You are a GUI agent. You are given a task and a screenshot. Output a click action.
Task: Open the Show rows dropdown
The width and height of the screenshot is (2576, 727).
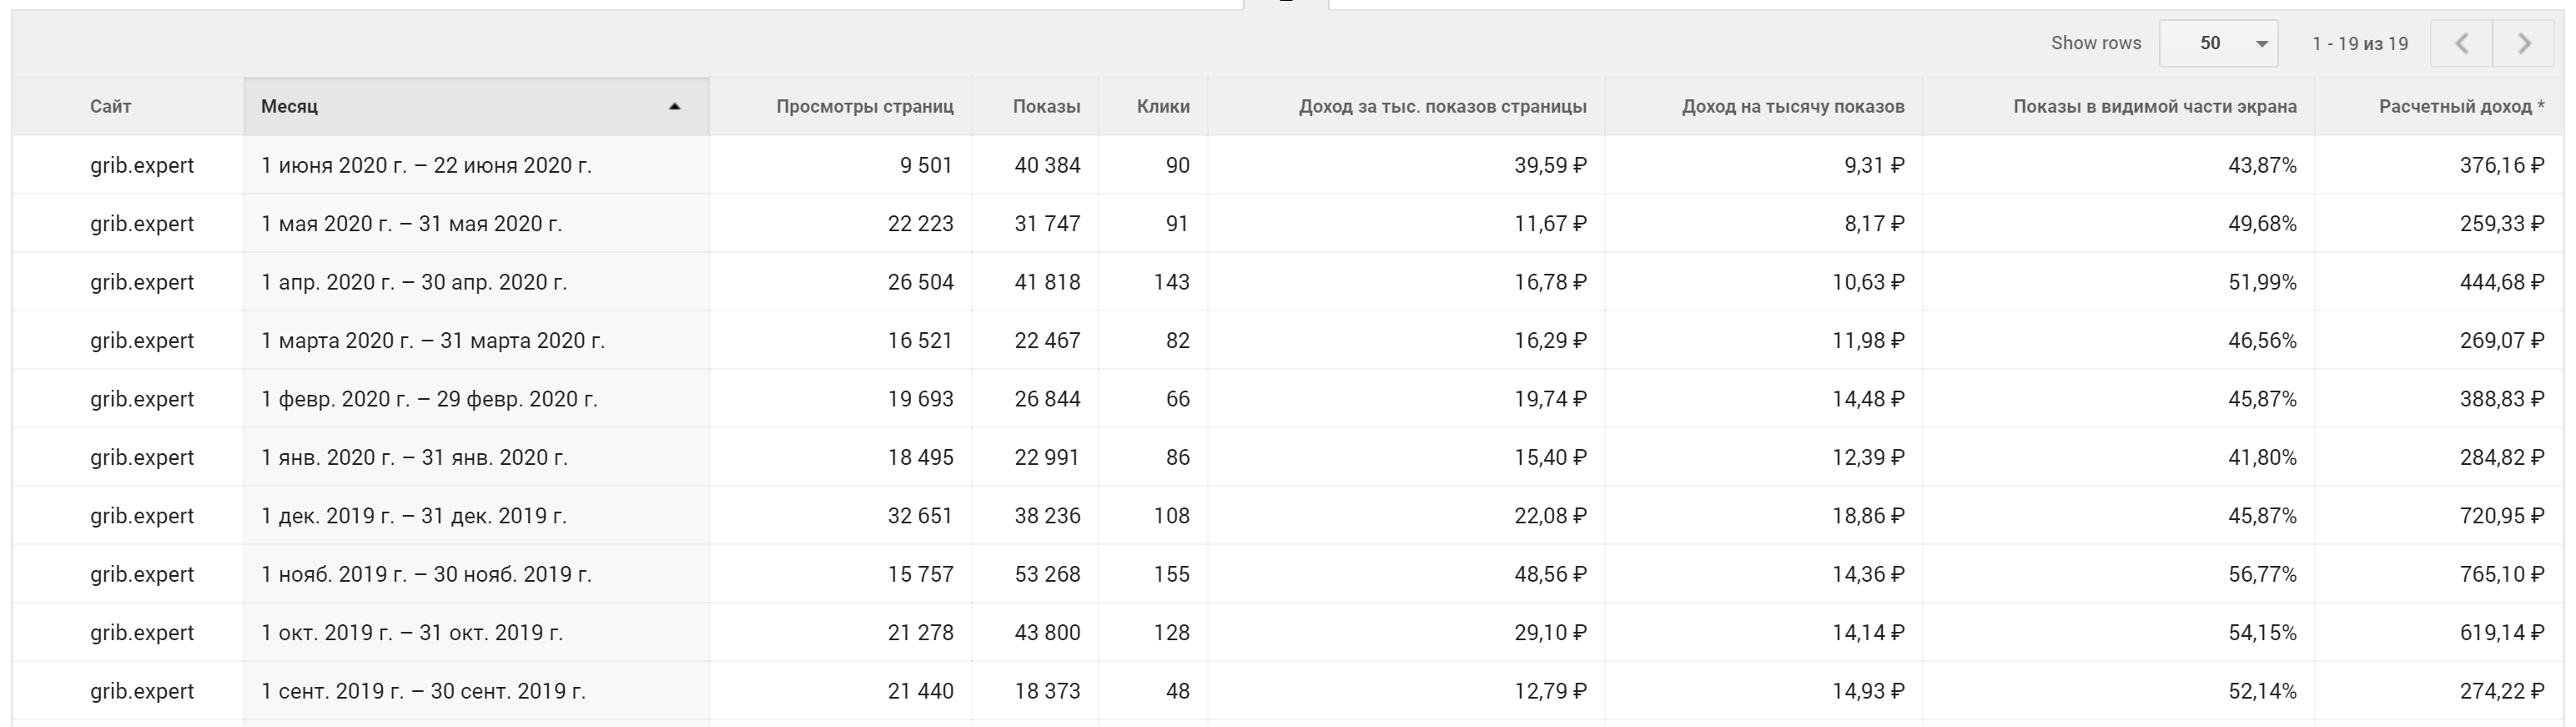pos(2218,44)
